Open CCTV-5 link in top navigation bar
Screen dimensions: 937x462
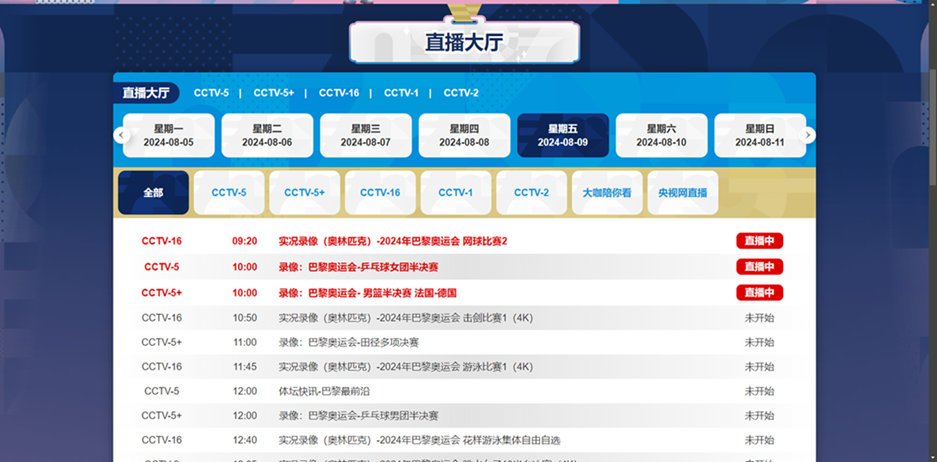click(x=211, y=93)
